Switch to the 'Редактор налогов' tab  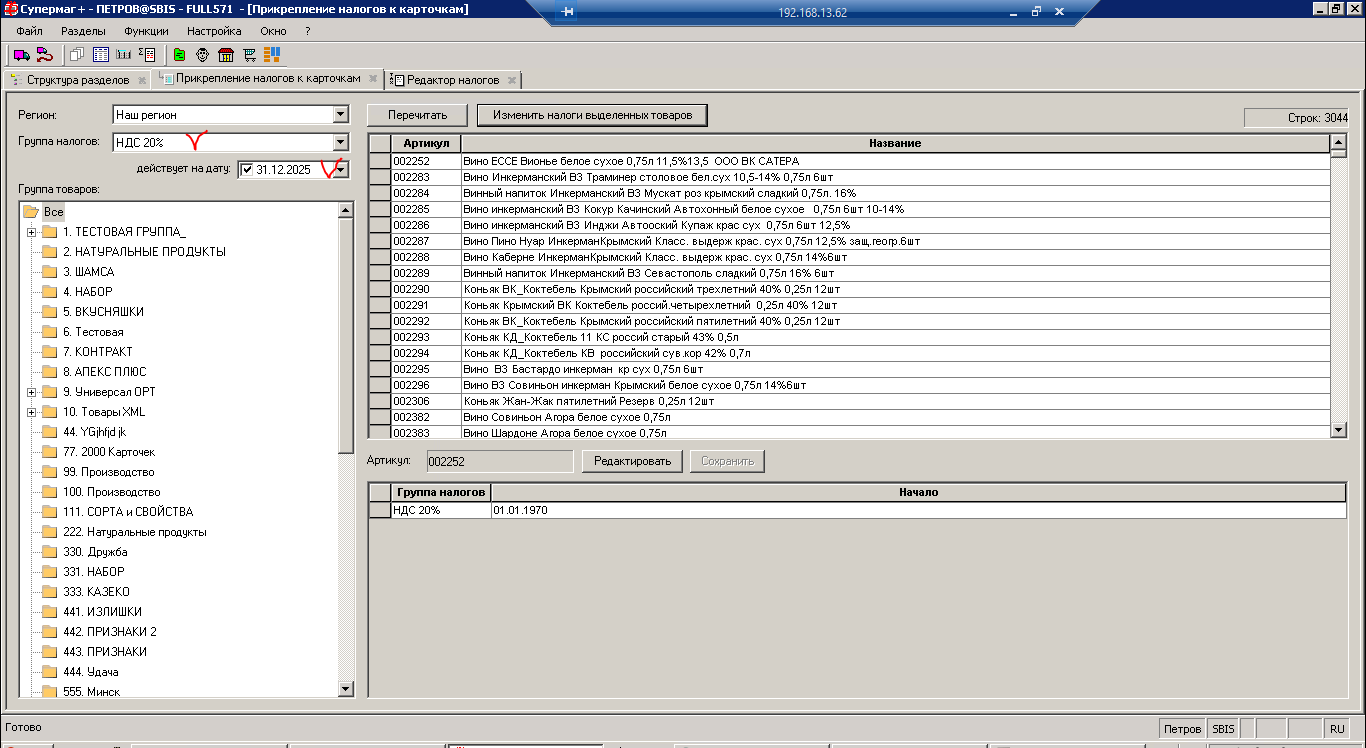tap(452, 80)
